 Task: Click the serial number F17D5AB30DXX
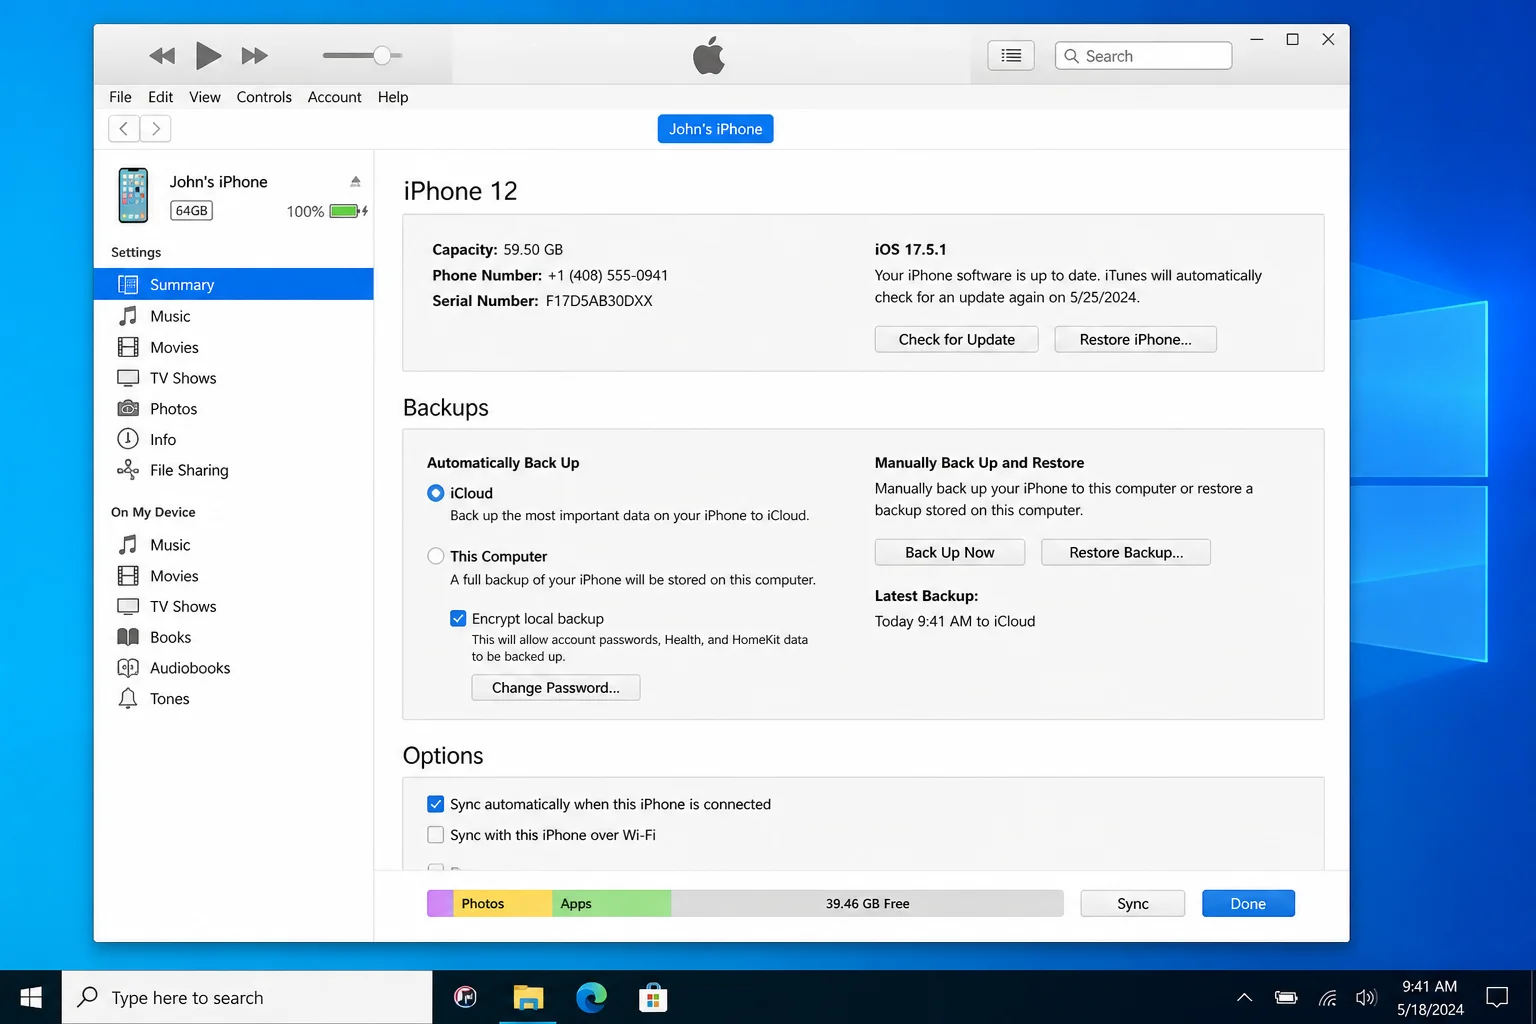[x=598, y=300]
